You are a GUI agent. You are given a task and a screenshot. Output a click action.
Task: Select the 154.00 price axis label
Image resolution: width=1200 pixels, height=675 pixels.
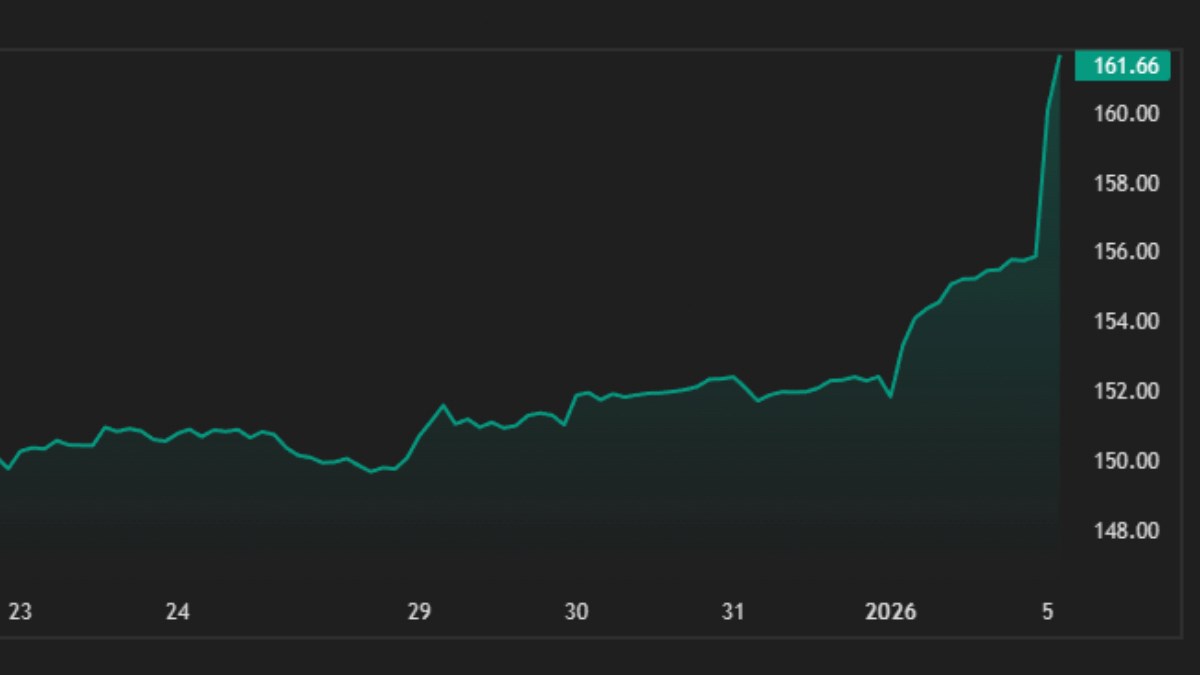(1126, 322)
